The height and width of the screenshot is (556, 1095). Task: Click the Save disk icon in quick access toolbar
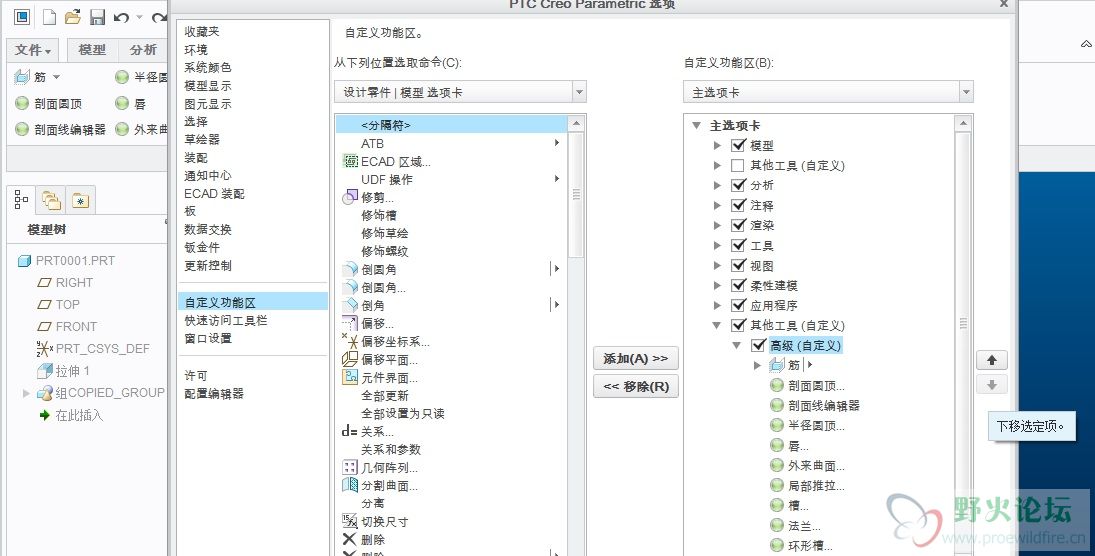coord(97,17)
